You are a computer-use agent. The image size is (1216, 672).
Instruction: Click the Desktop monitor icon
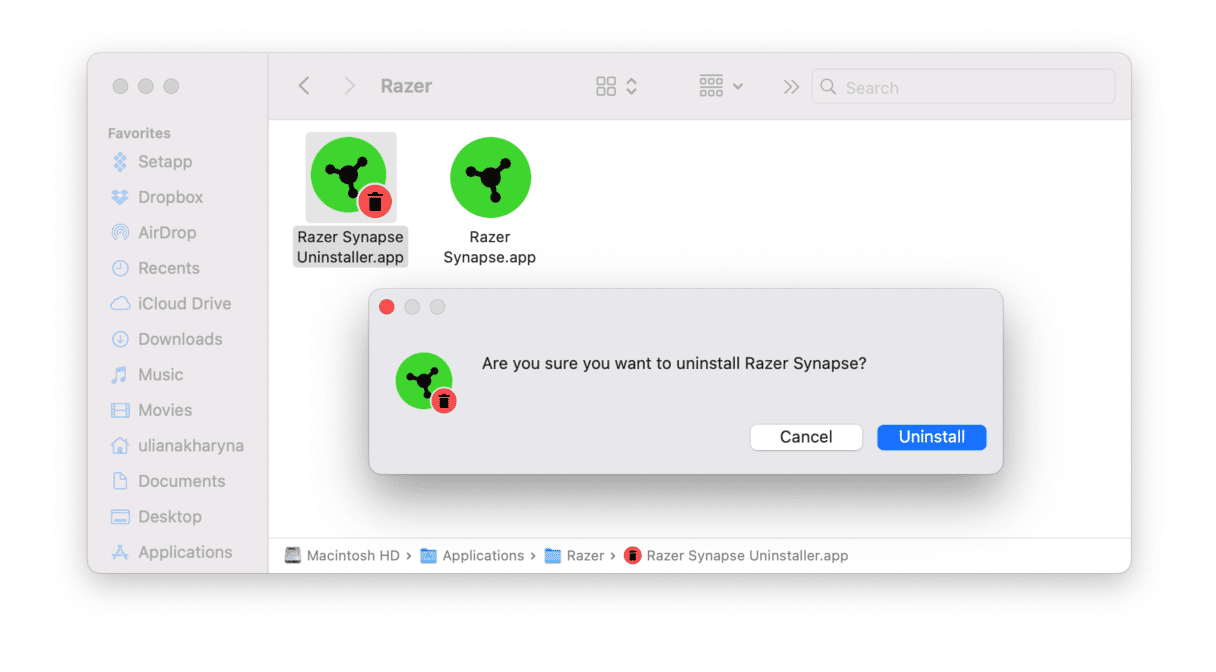pos(120,517)
